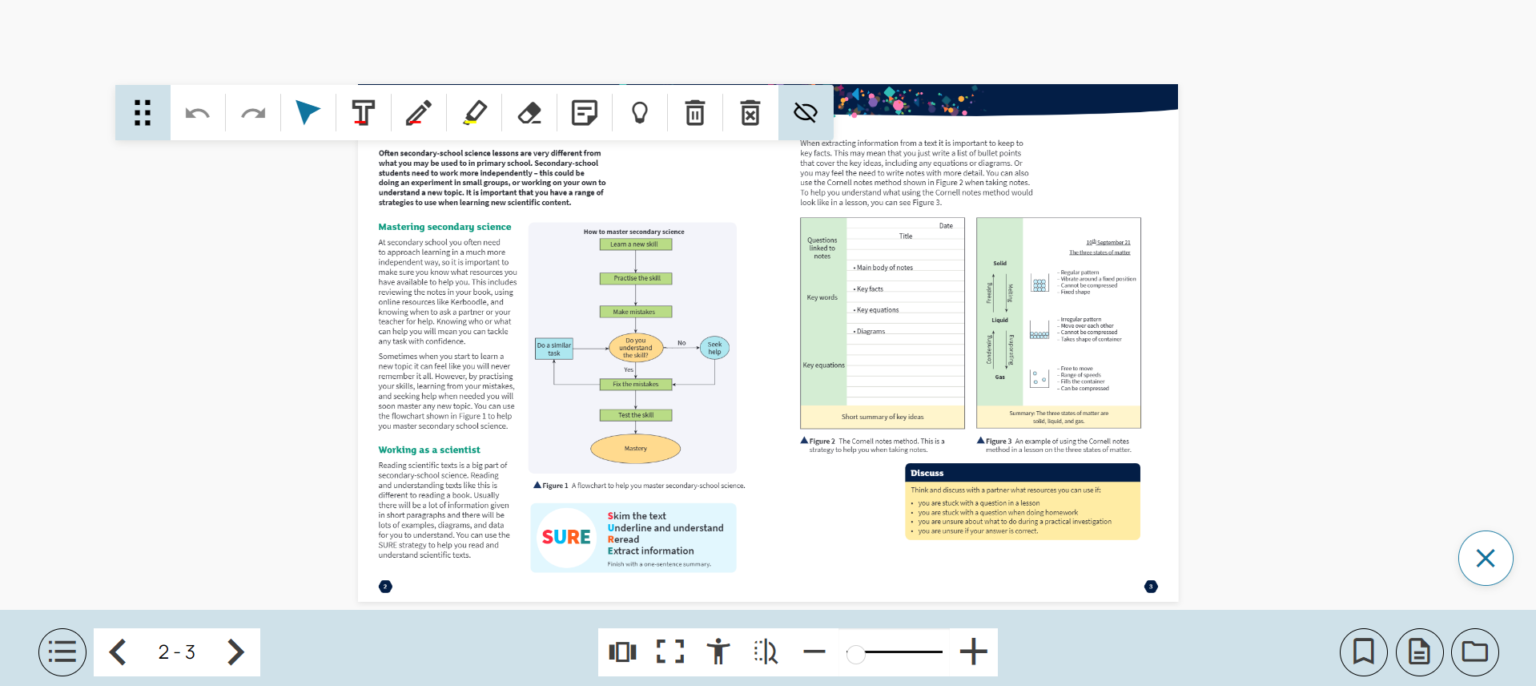The width and height of the screenshot is (1536, 686).
Task: Undo the last annotation action
Action: [x=197, y=112]
